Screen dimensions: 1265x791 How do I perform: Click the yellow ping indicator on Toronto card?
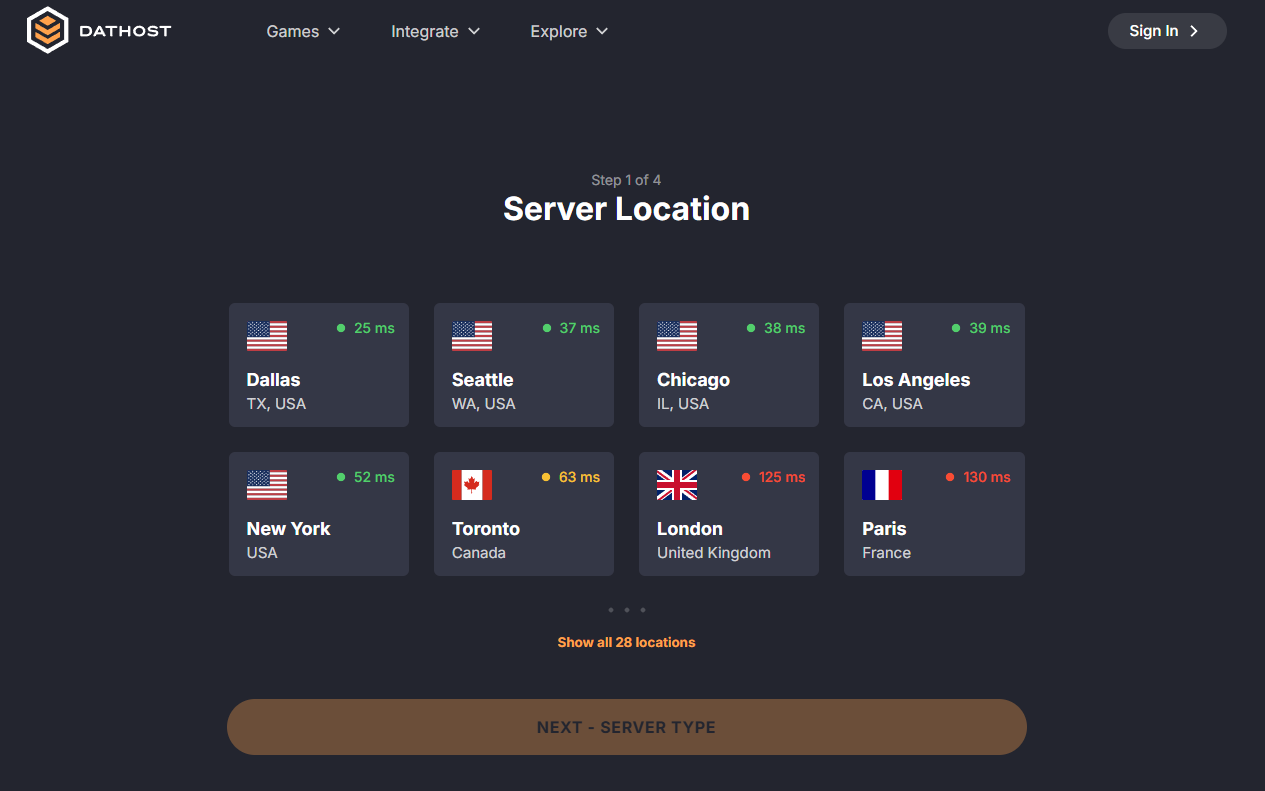pos(547,477)
